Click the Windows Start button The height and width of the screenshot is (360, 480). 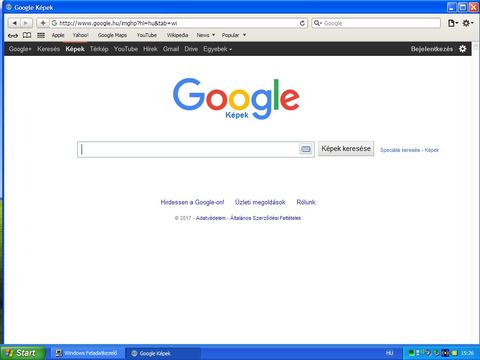[22, 353]
